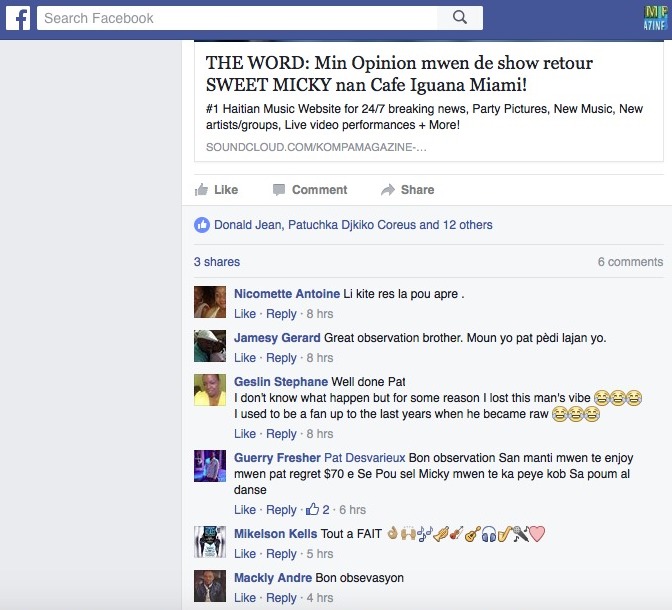Image resolution: width=672 pixels, height=610 pixels.
Task: Open Geslin Stephane's profile name link
Action: coord(281,382)
